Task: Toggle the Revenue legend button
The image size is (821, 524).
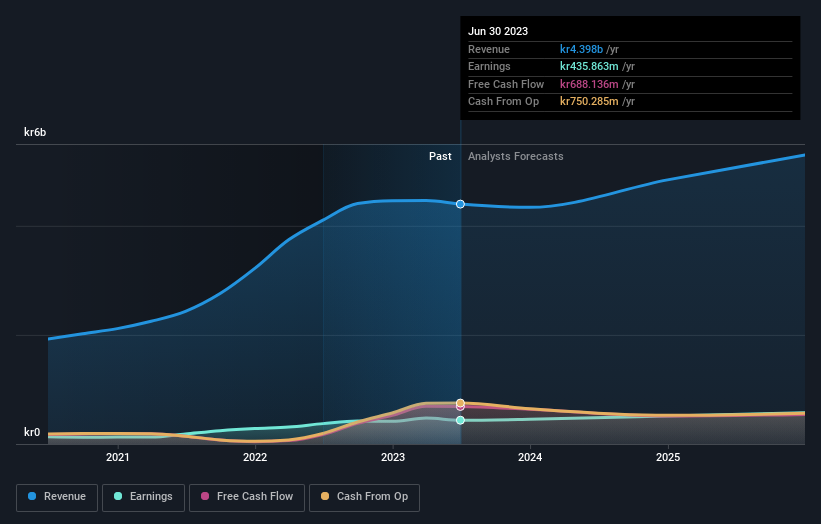Action: 57,497
